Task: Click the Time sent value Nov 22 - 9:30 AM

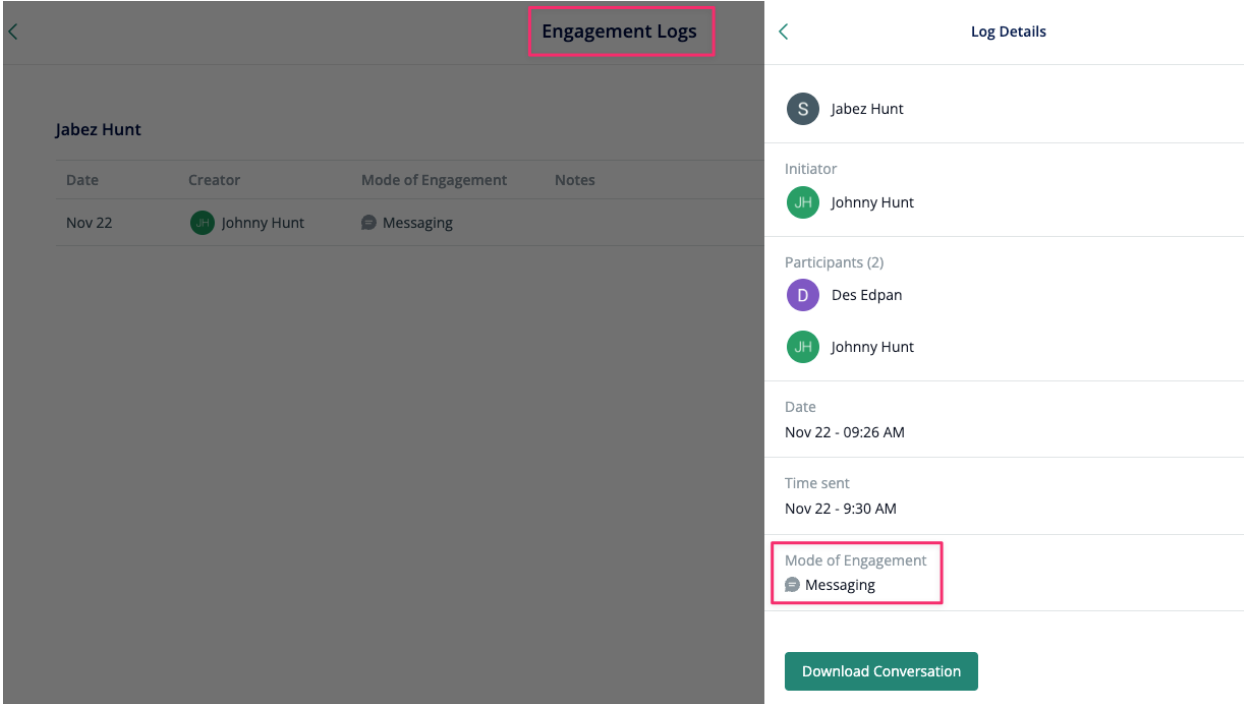Action: 840,508
